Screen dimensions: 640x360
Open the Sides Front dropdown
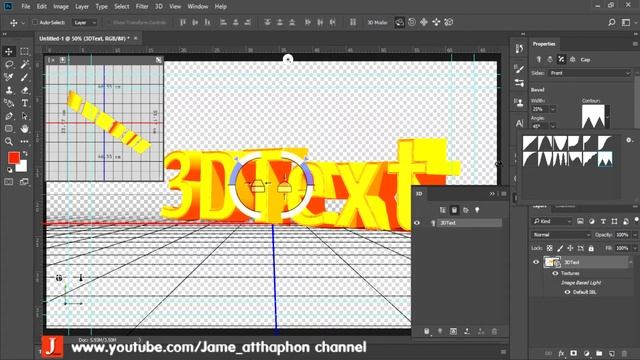click(589, 73)
